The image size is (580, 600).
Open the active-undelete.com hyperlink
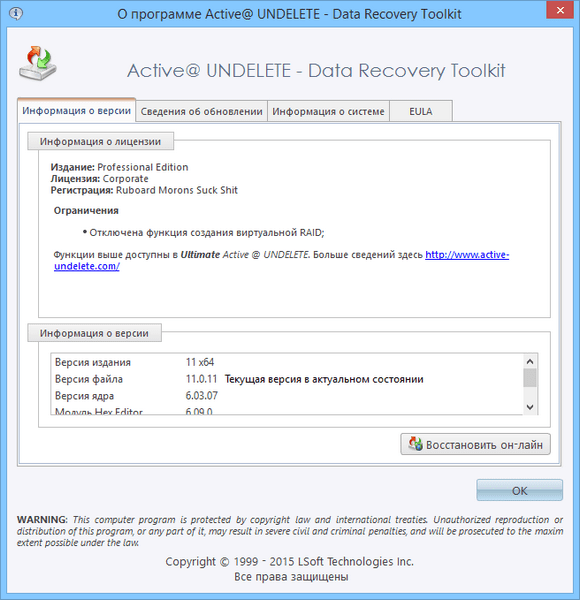tap(282, 260)
